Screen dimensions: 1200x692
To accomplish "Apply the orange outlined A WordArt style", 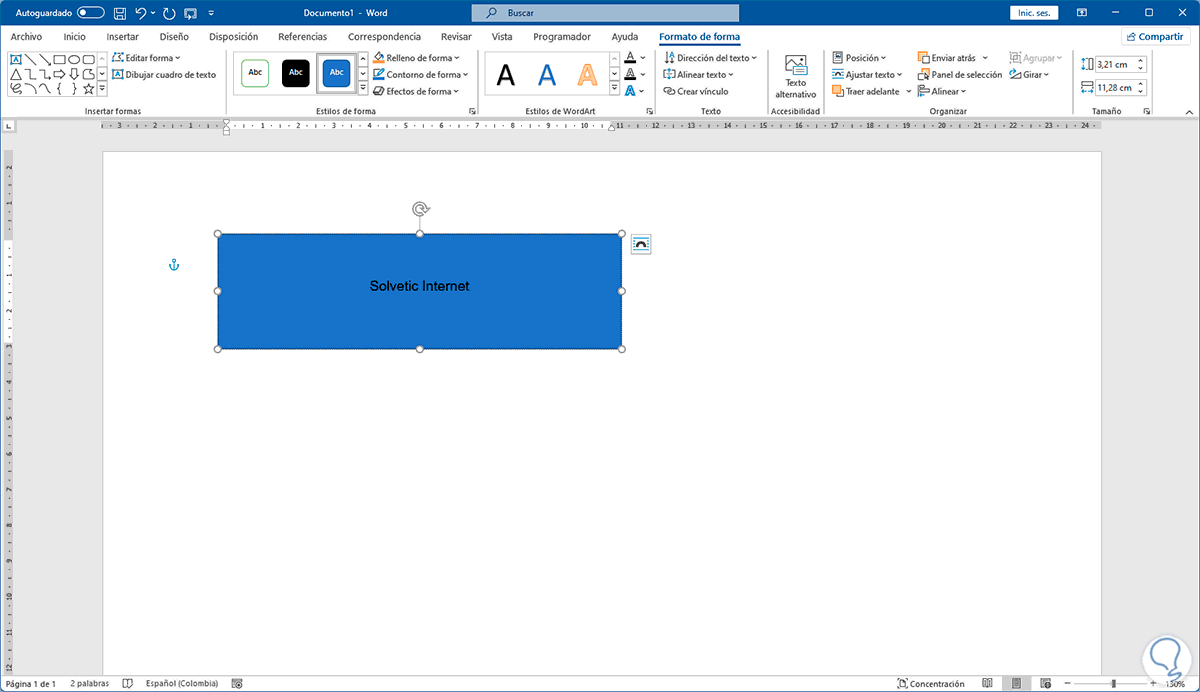I will (587, 75).
